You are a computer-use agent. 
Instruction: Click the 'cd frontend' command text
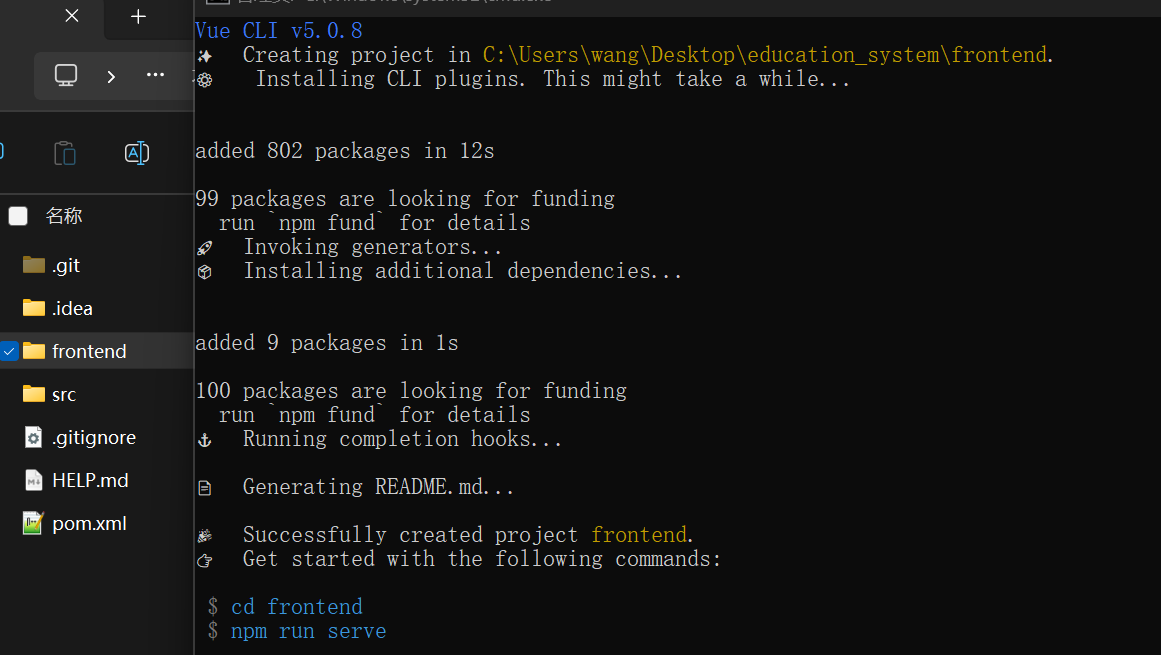point(297,607)
